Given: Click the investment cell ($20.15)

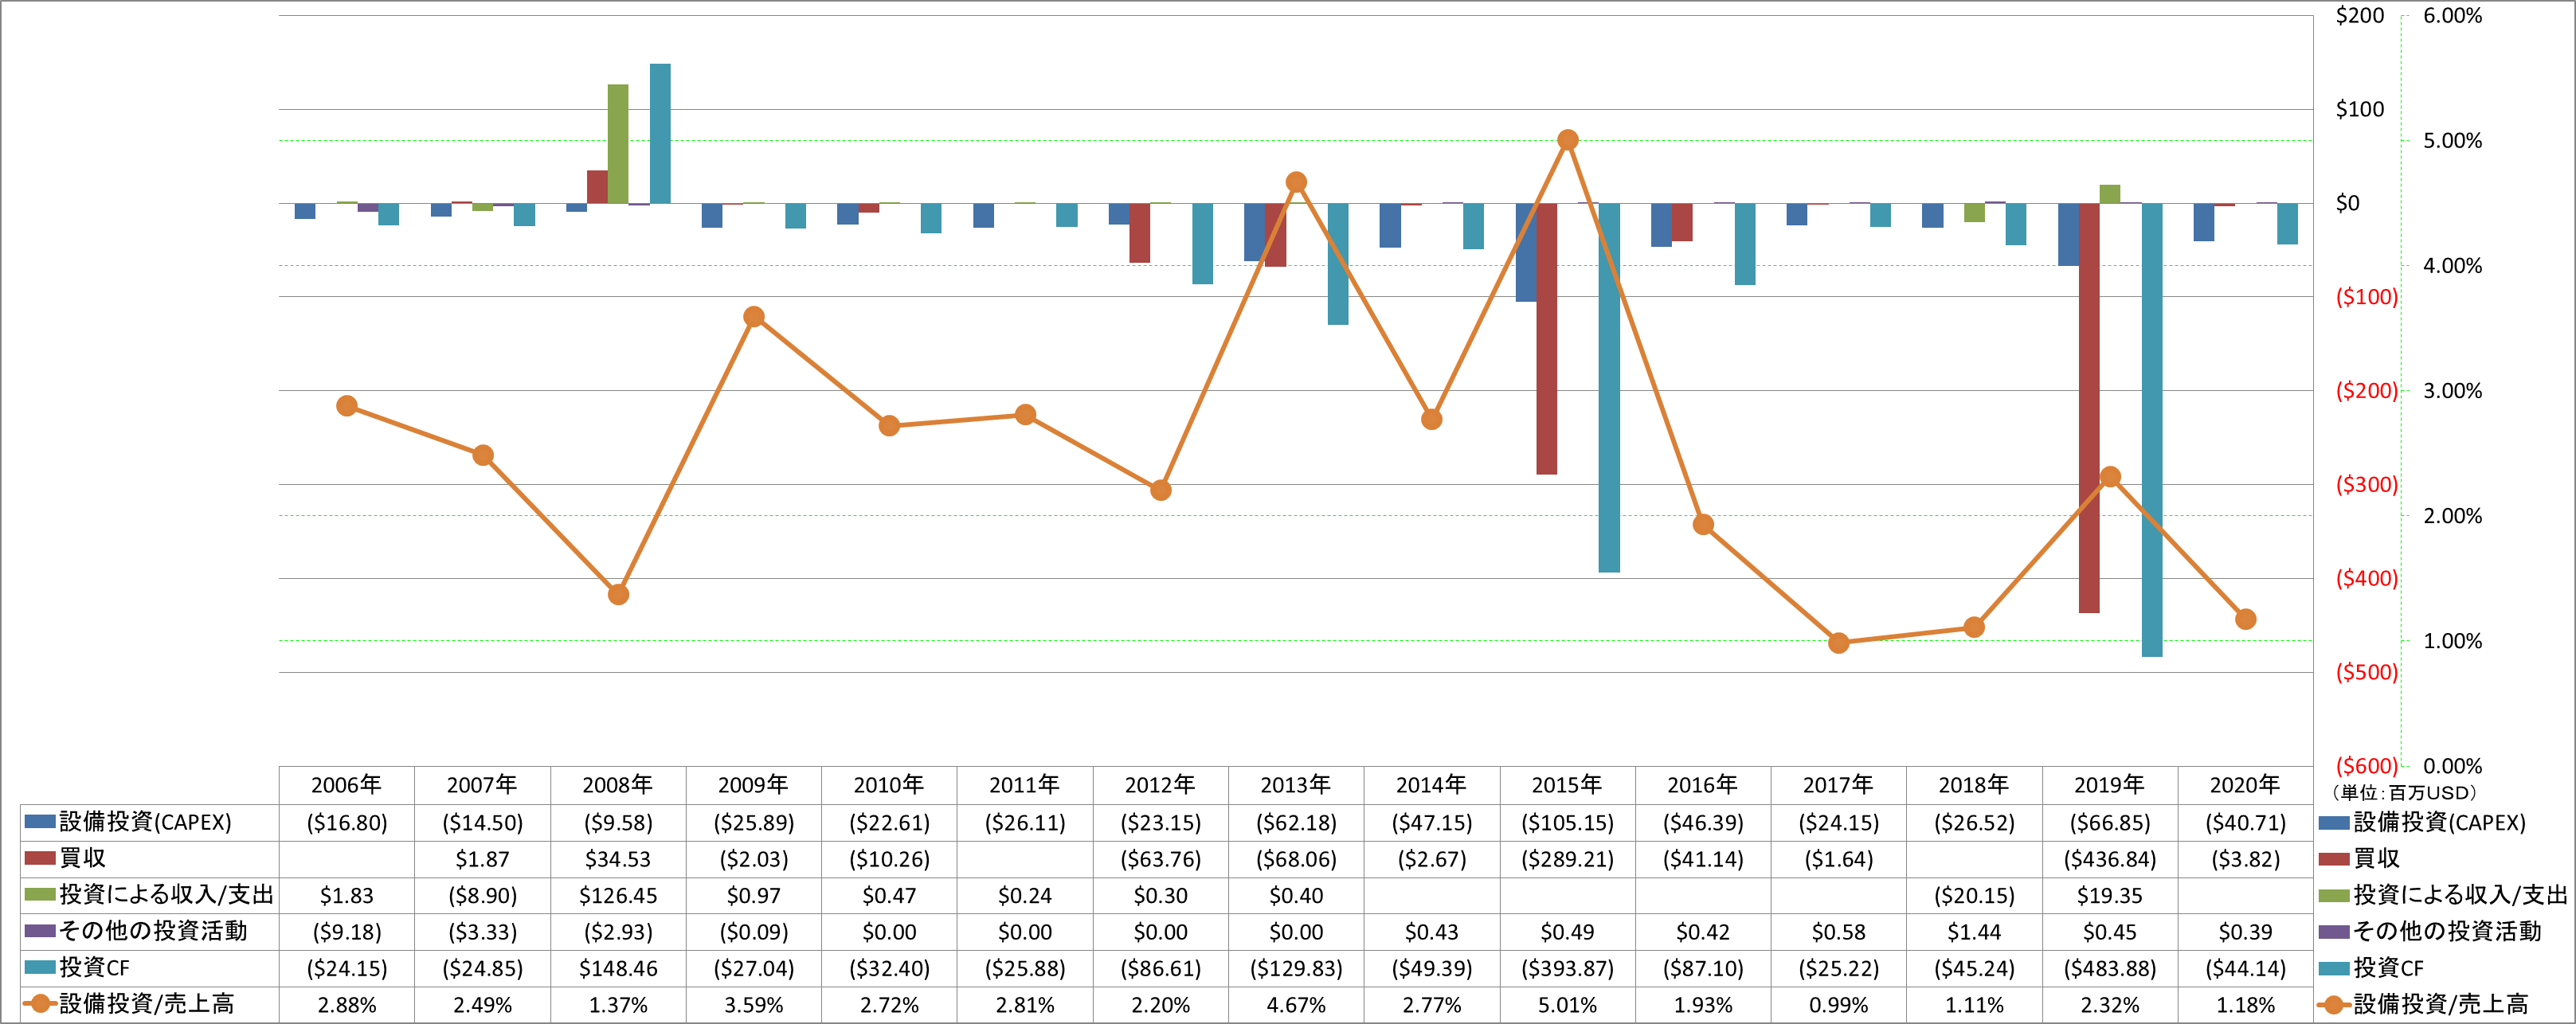Looking at the screenshot, I should 1974,896.
